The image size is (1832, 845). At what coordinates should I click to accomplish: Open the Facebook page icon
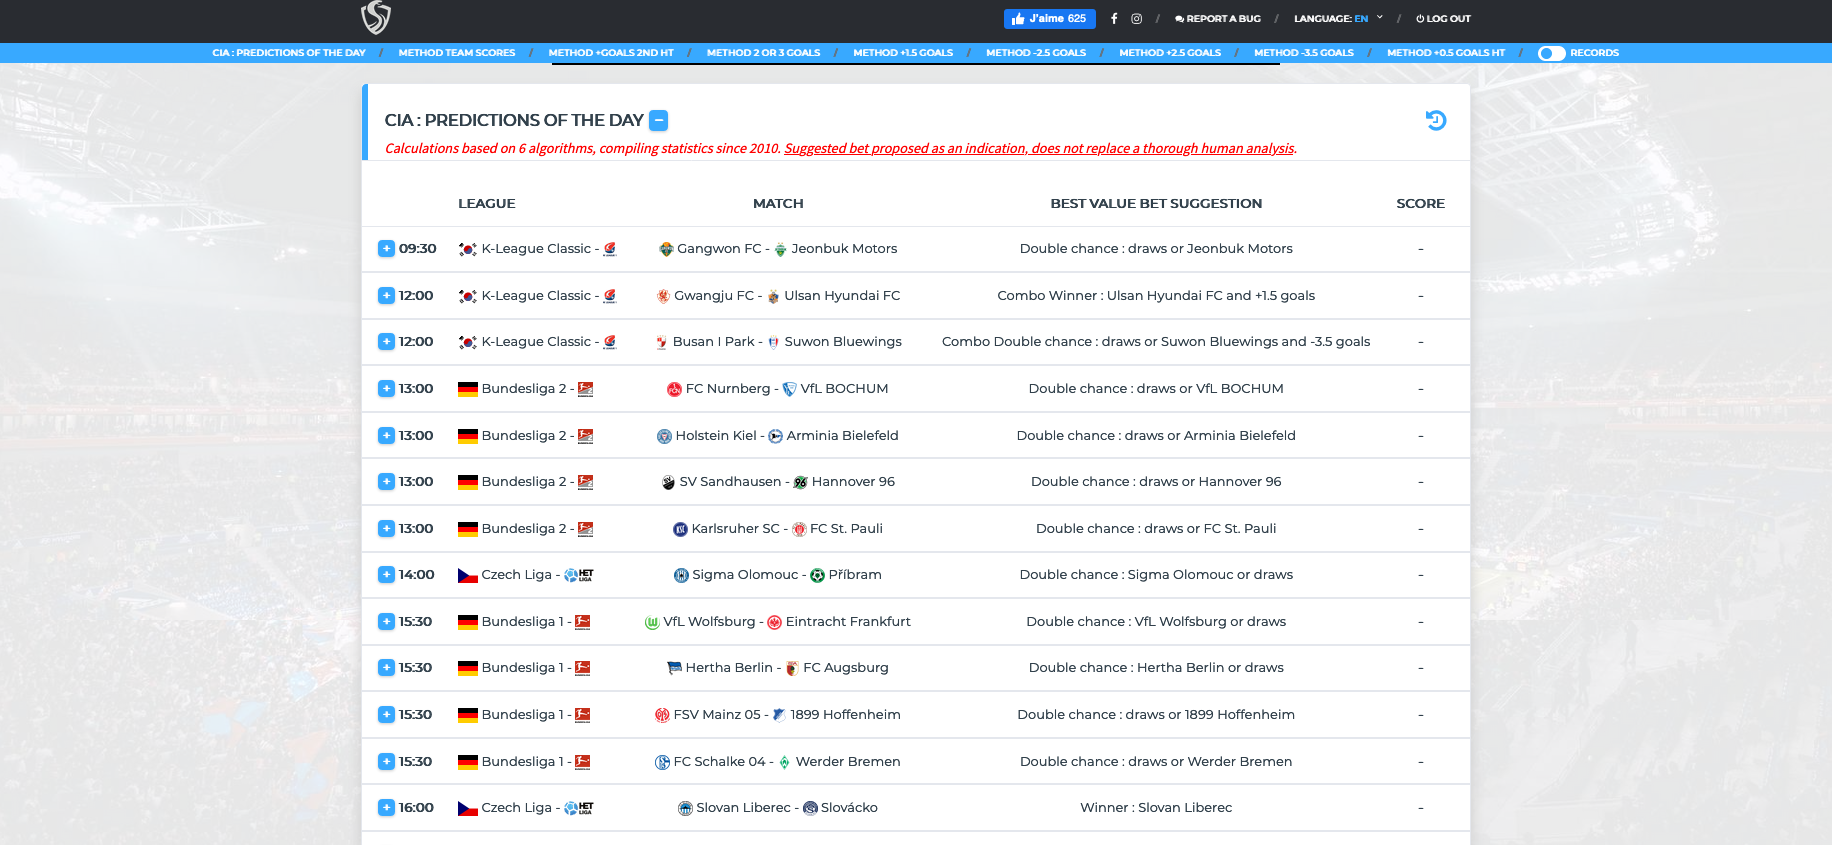tap(1114, 19)
